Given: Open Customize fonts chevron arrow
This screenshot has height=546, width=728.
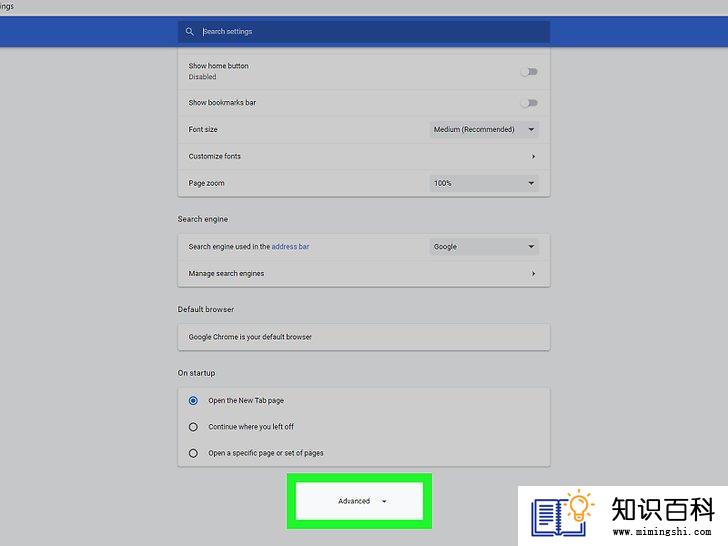Looking at the screenshot, I should point(533,156).
